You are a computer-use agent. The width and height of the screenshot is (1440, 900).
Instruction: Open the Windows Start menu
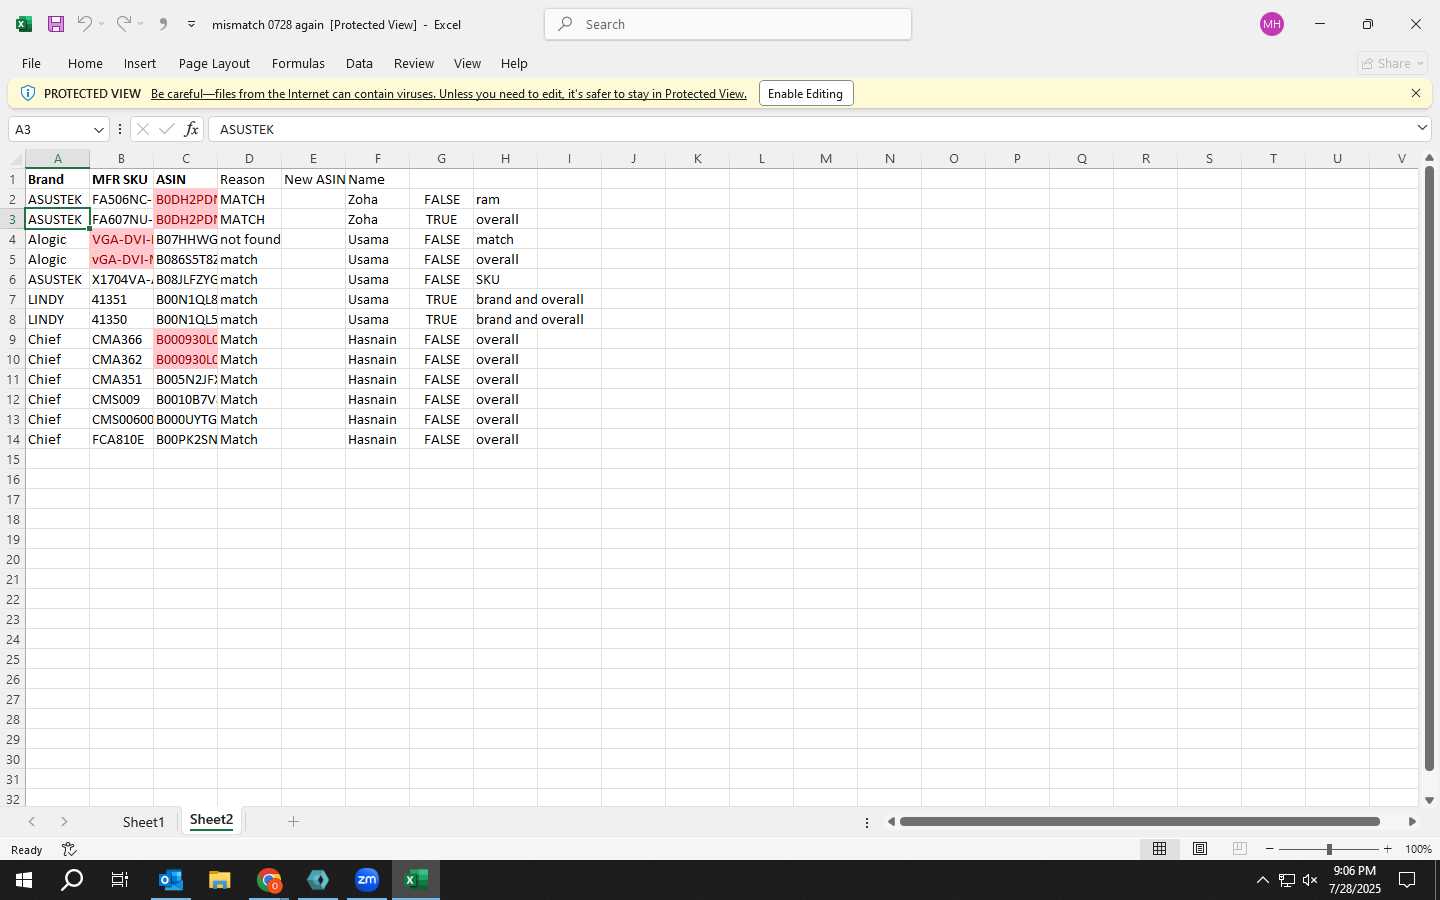24,880
